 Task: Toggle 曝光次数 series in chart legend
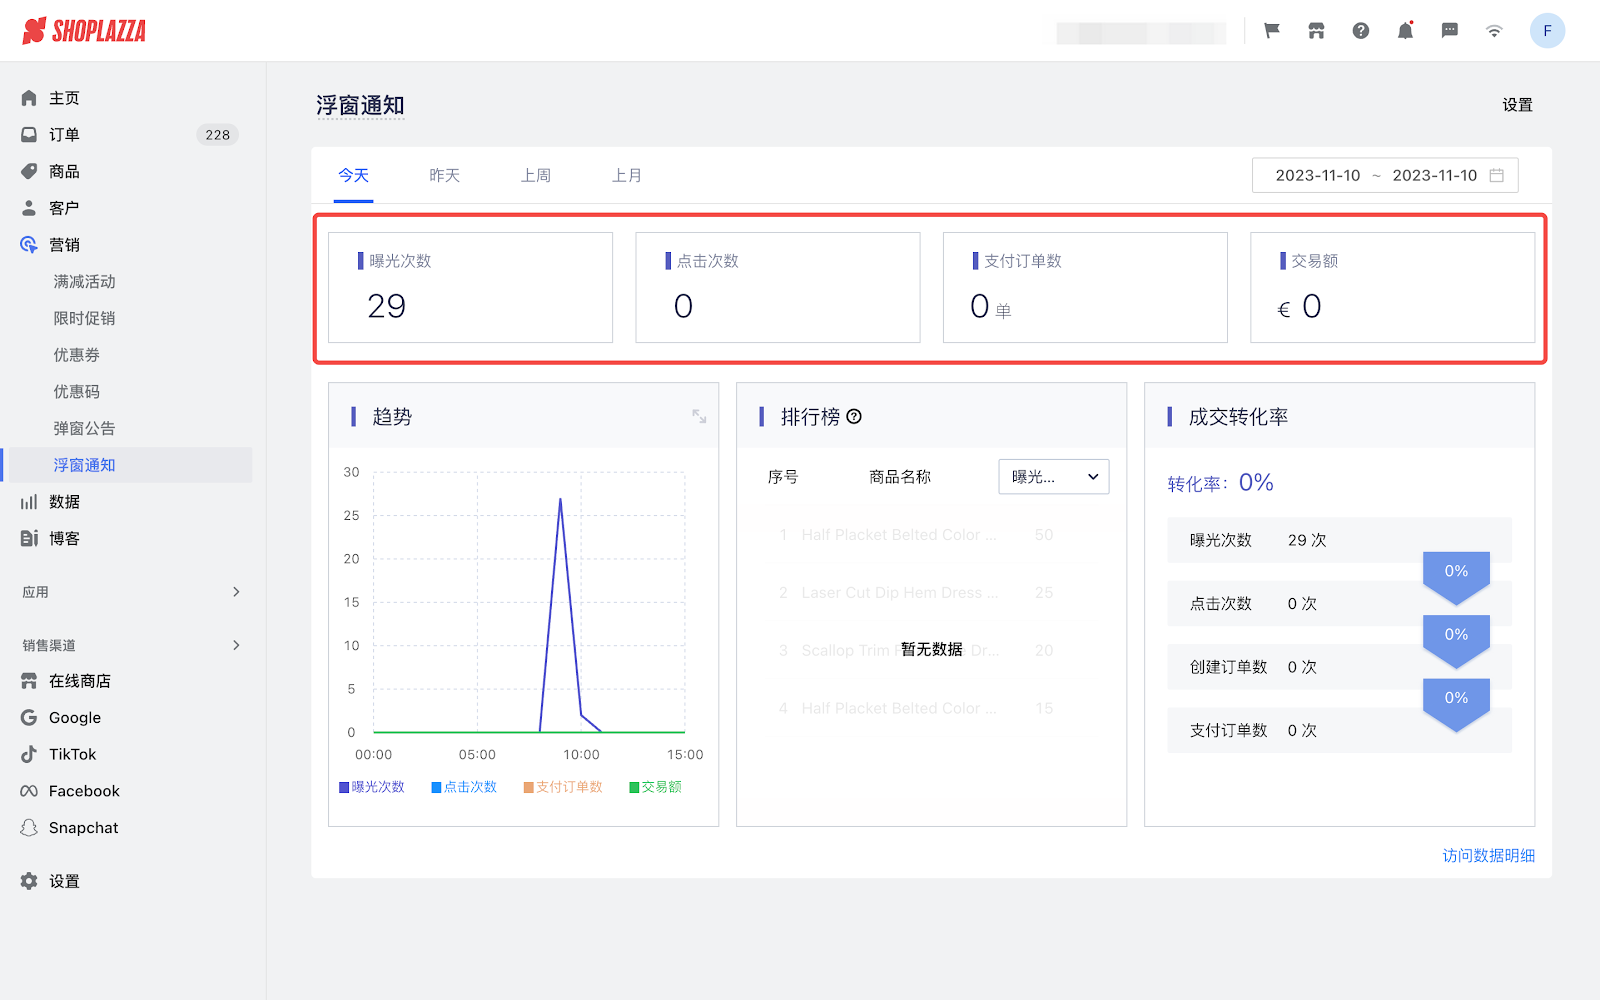tap(372, 787)
